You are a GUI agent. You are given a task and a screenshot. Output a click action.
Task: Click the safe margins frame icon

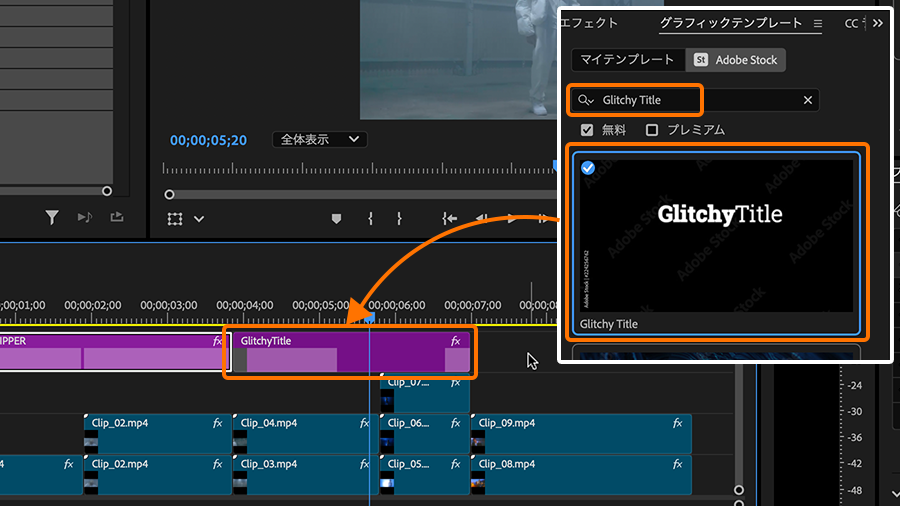click(x=174, y=219)
